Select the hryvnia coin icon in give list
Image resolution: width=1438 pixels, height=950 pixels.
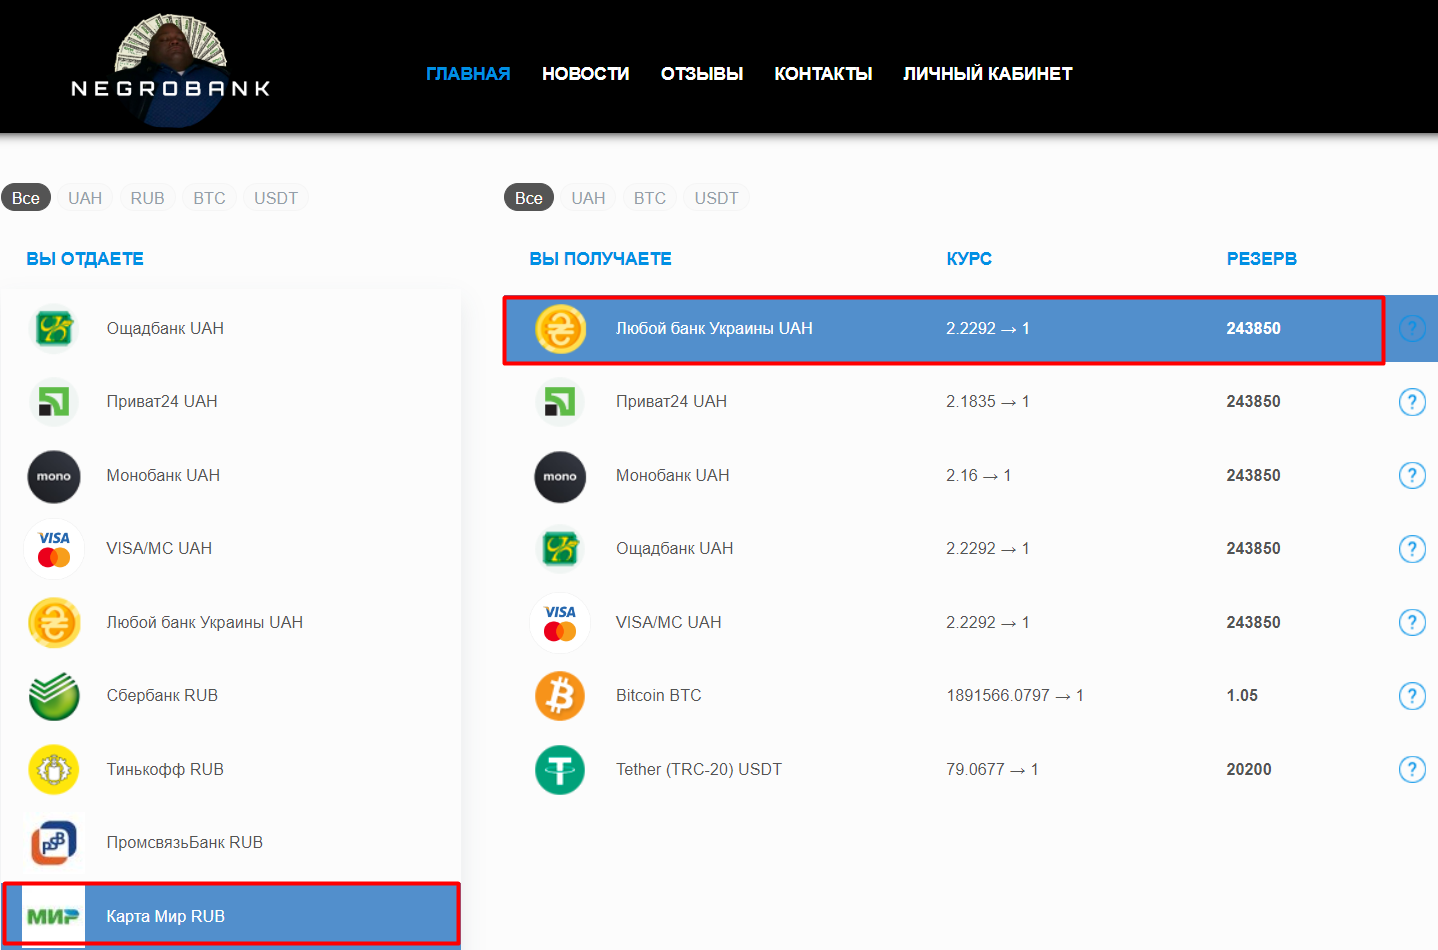(55, 622)
